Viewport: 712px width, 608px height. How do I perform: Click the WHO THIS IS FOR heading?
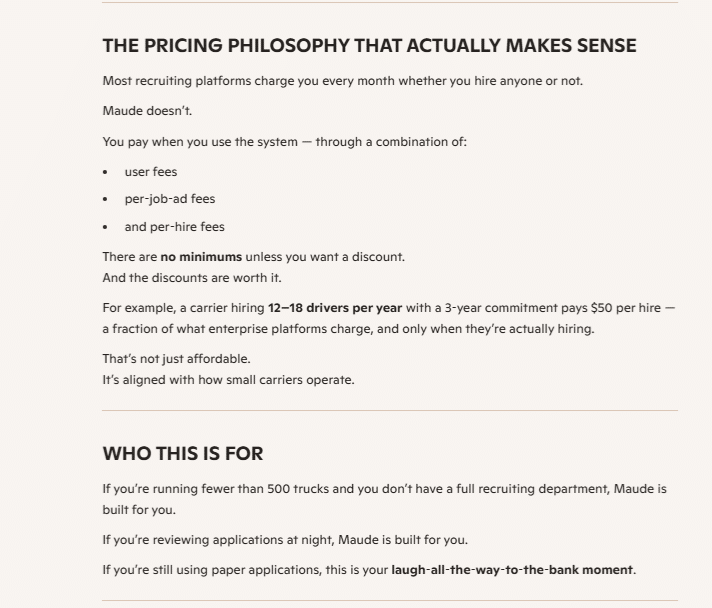[x=183, y=454]
